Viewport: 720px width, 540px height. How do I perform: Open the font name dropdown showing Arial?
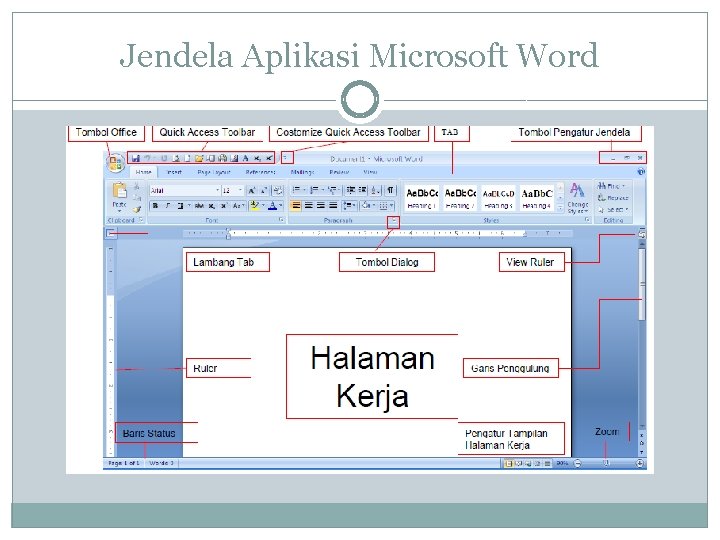(218, 190)
